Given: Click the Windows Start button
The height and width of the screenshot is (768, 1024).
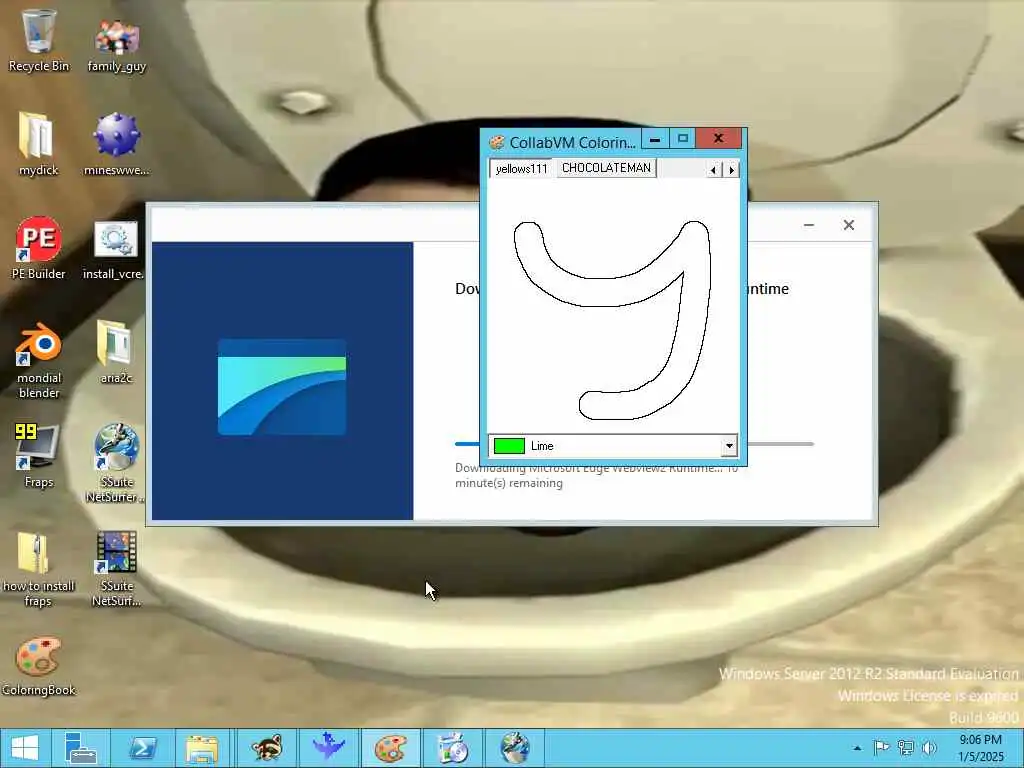Looking at the screenshot, I should point(24,748).
